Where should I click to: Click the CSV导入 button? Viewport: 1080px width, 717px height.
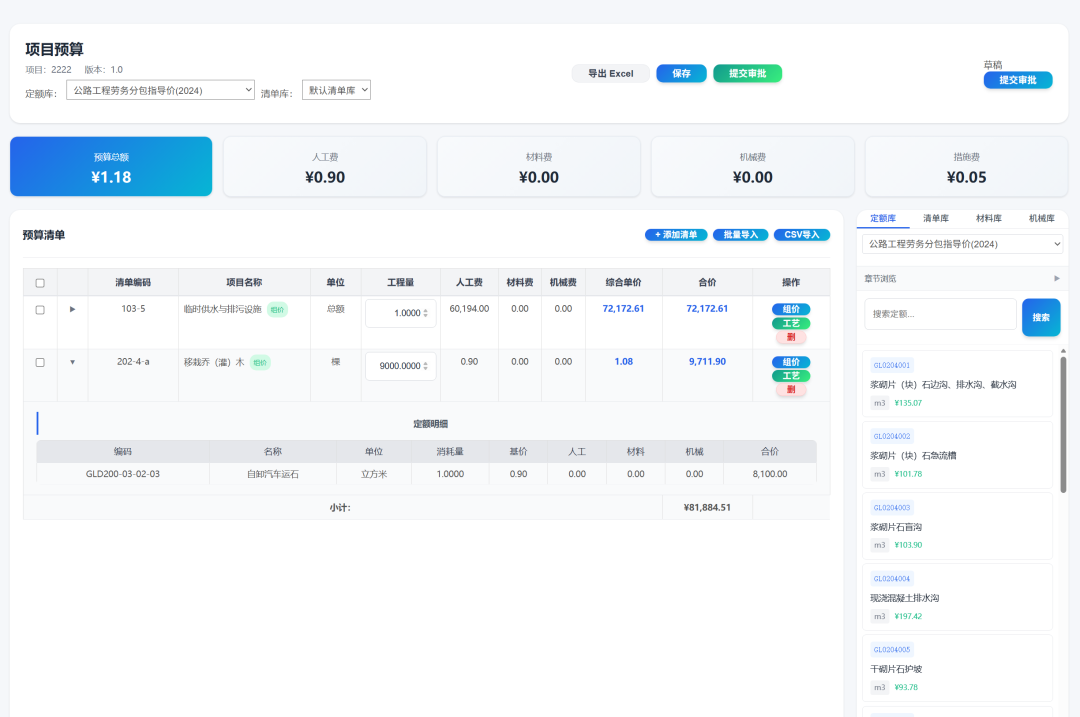tap(801, 235)
